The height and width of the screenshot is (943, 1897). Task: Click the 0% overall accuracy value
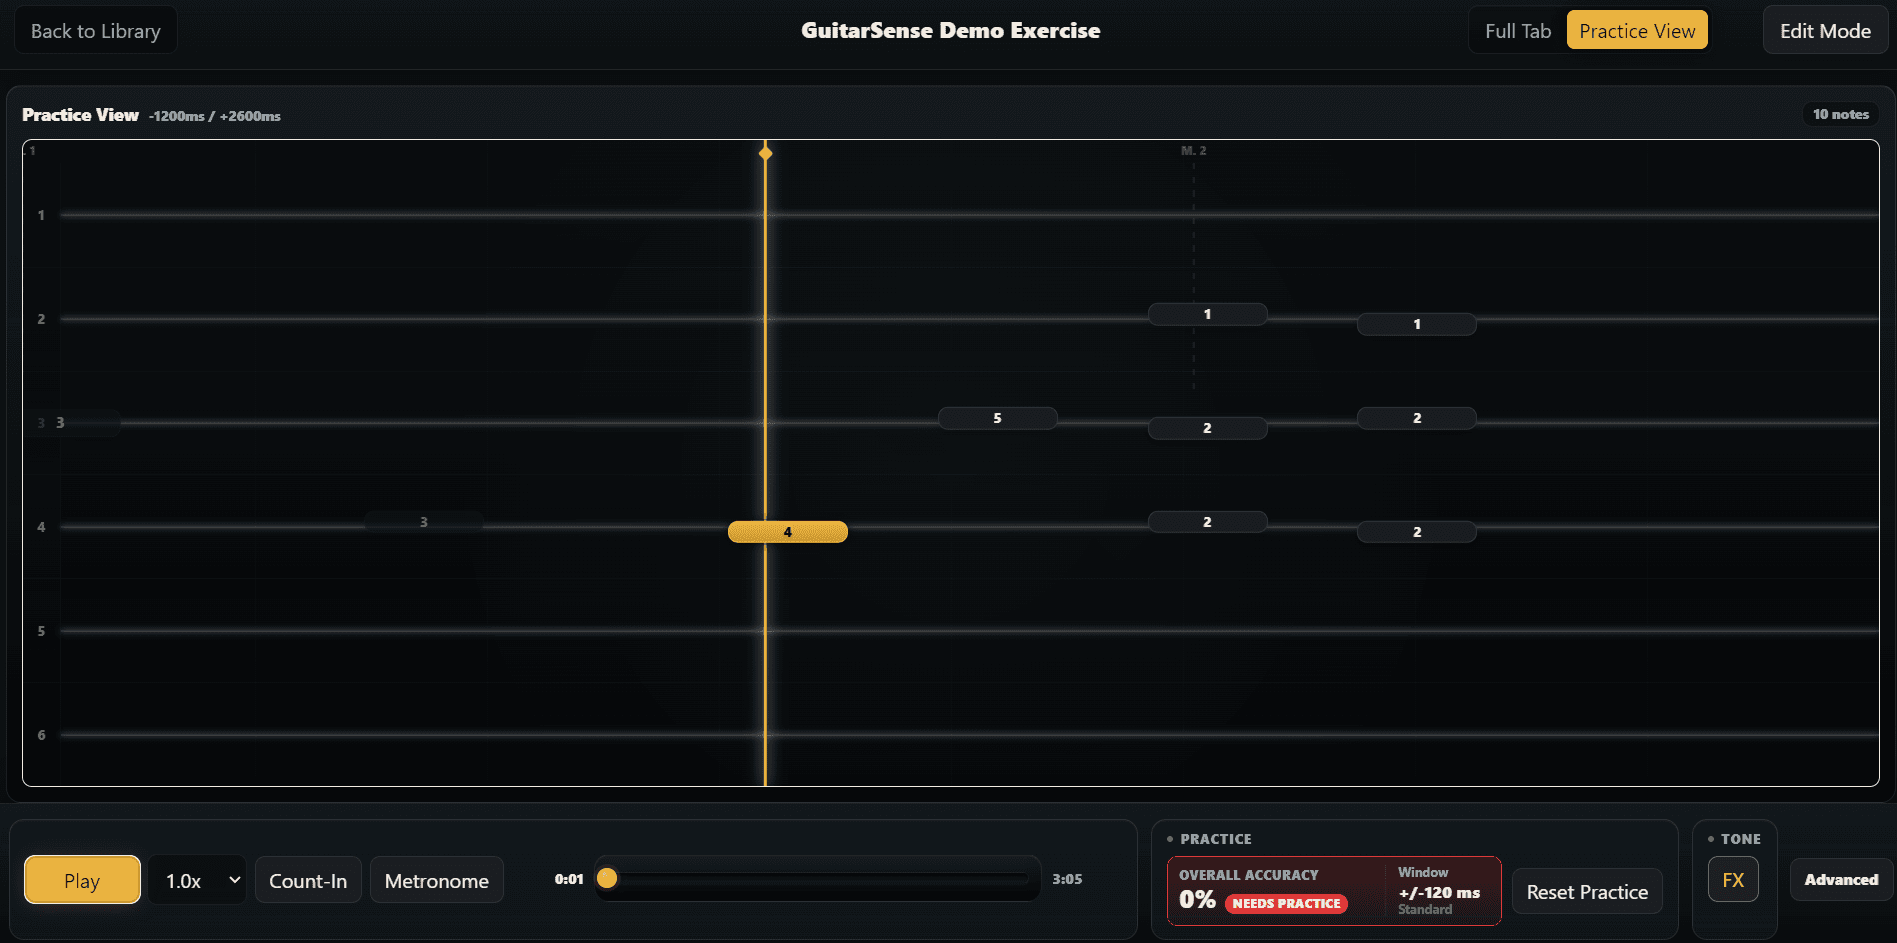click(1197, 899)
